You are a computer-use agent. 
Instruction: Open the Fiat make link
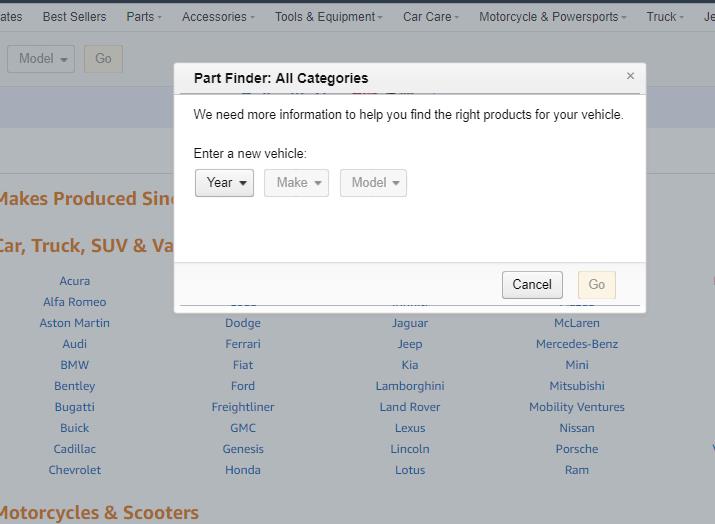coord(243,365)
